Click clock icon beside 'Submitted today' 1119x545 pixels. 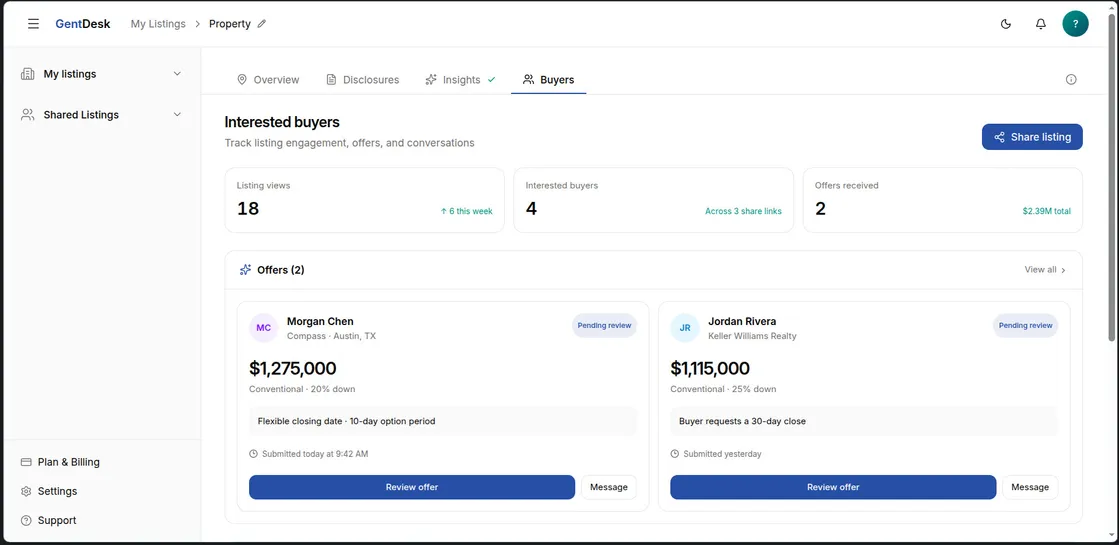tap(253, 454)
